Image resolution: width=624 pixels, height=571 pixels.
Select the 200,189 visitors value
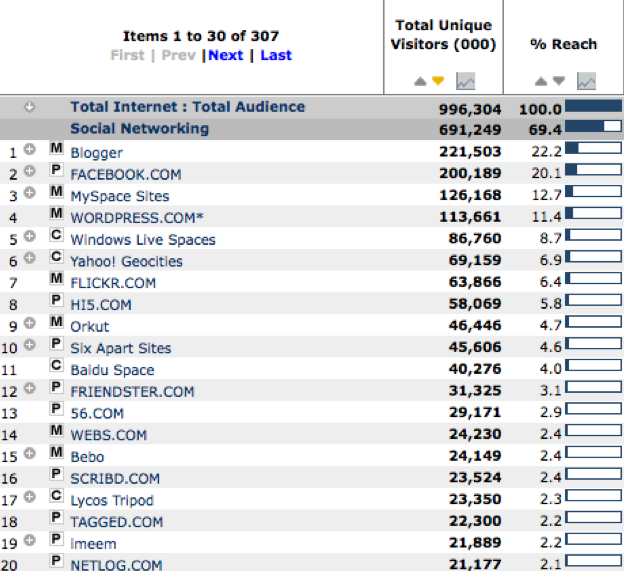click(470, 173)
